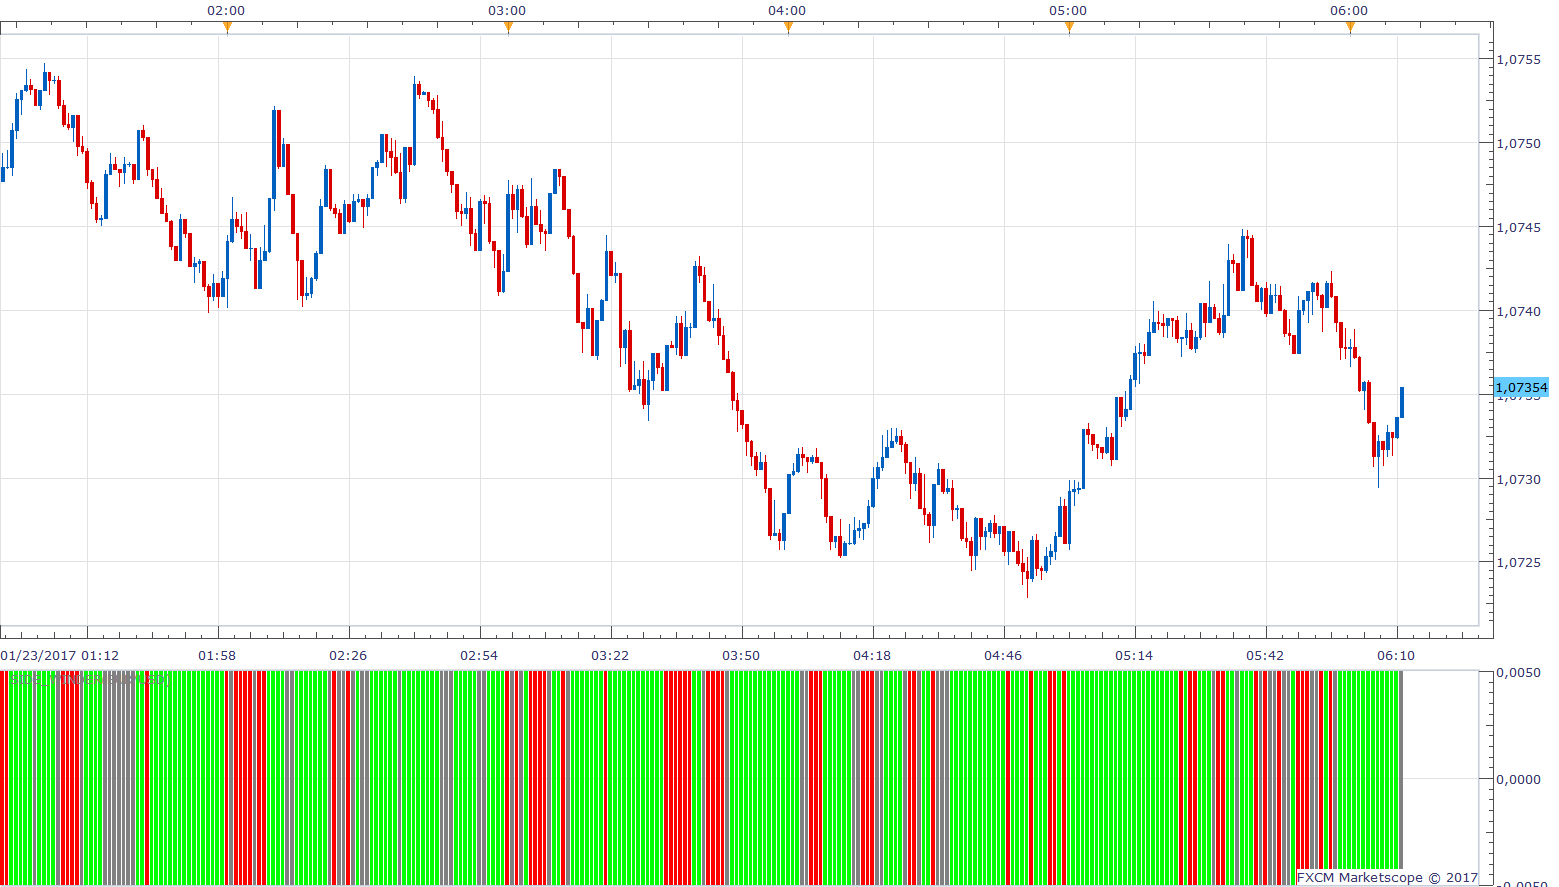Click the orange 02:00 hour marker triangle
Viewport: 1559px width, 887px height.
click(227, 28)
